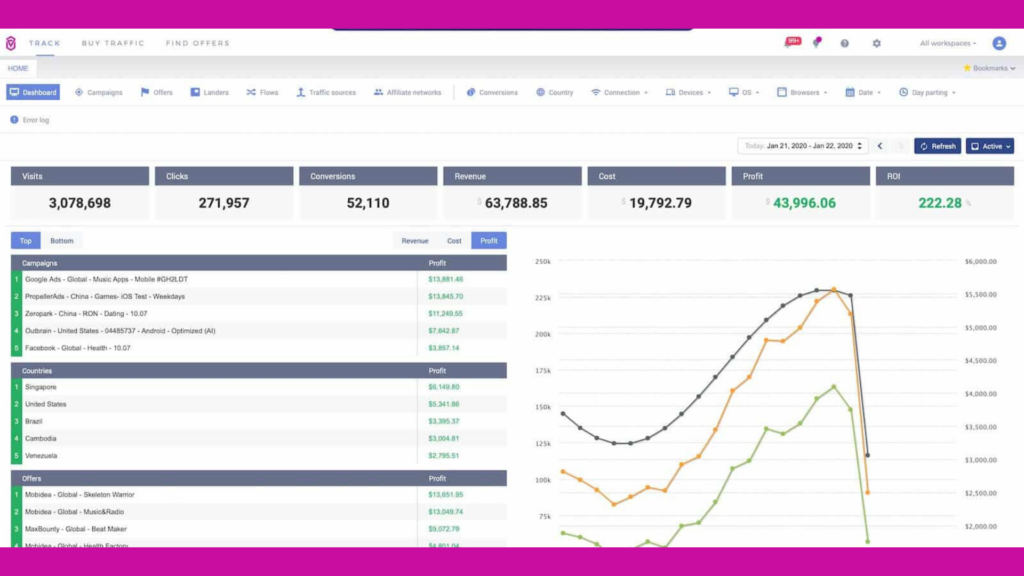
Task: Expand the OS dropdown
Action: tap(744, 93)
